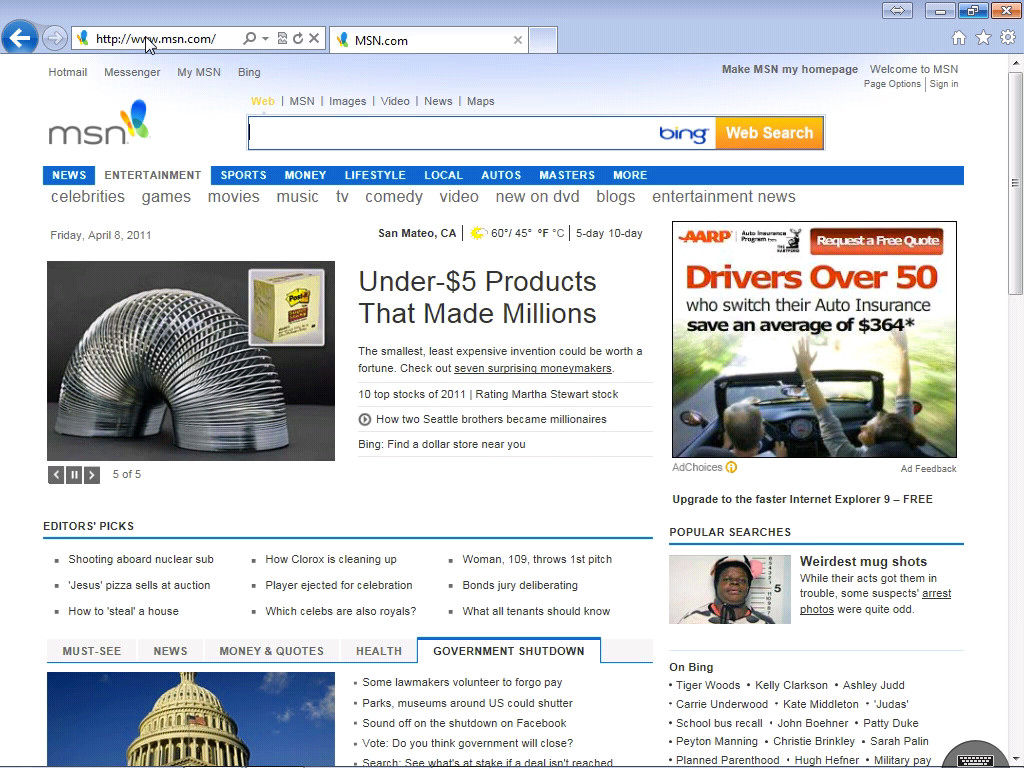Switch to the MONEY & QUOTES tab

pyautogui.click(x=272, y=651)
